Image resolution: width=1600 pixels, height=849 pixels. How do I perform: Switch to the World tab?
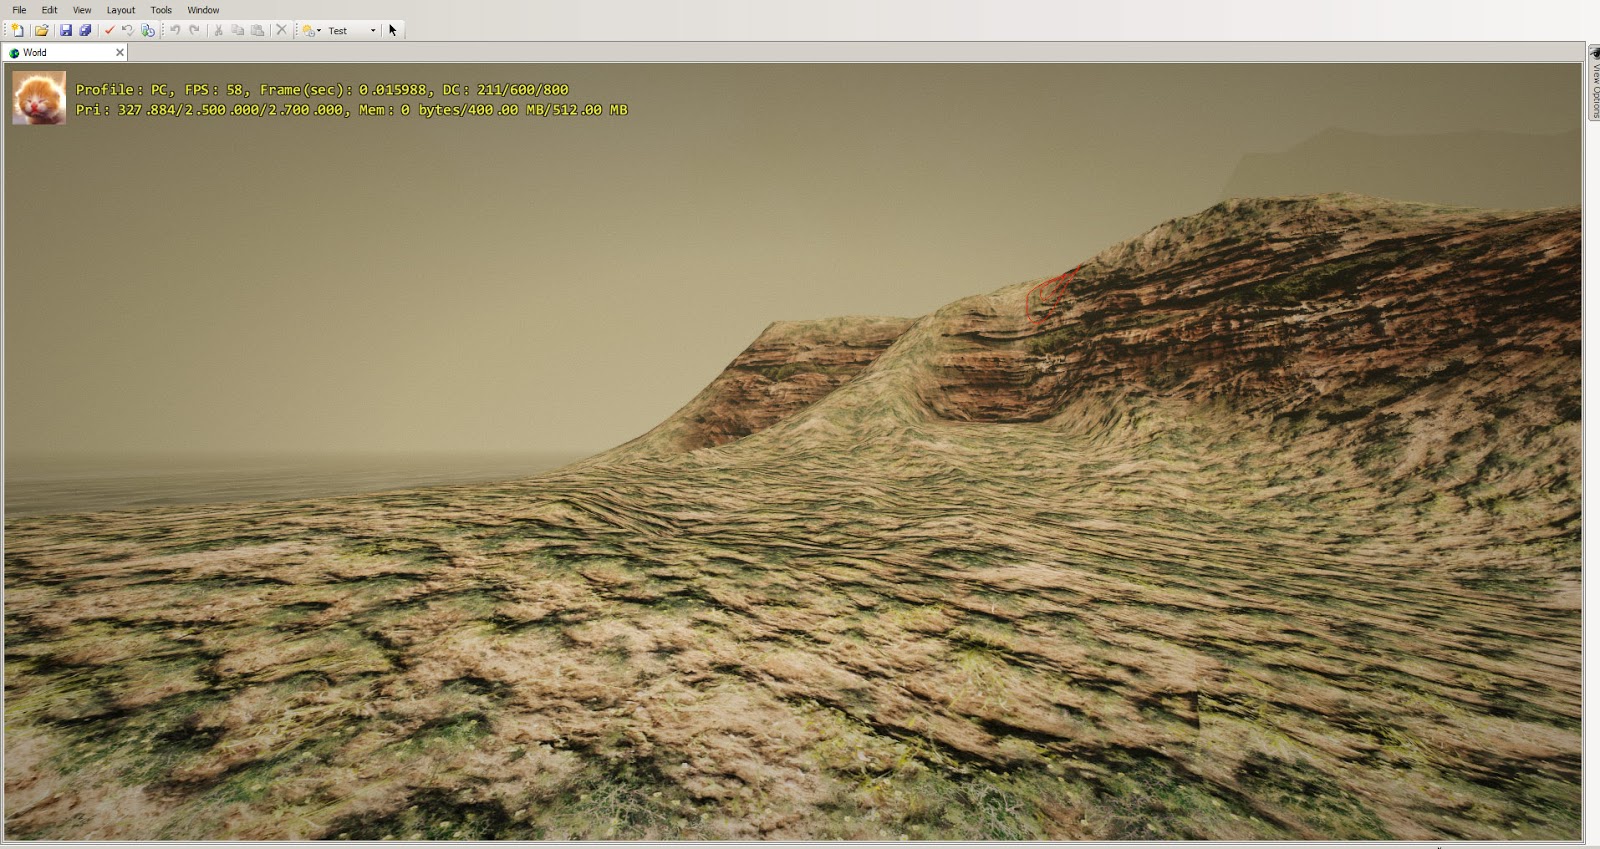65,53
